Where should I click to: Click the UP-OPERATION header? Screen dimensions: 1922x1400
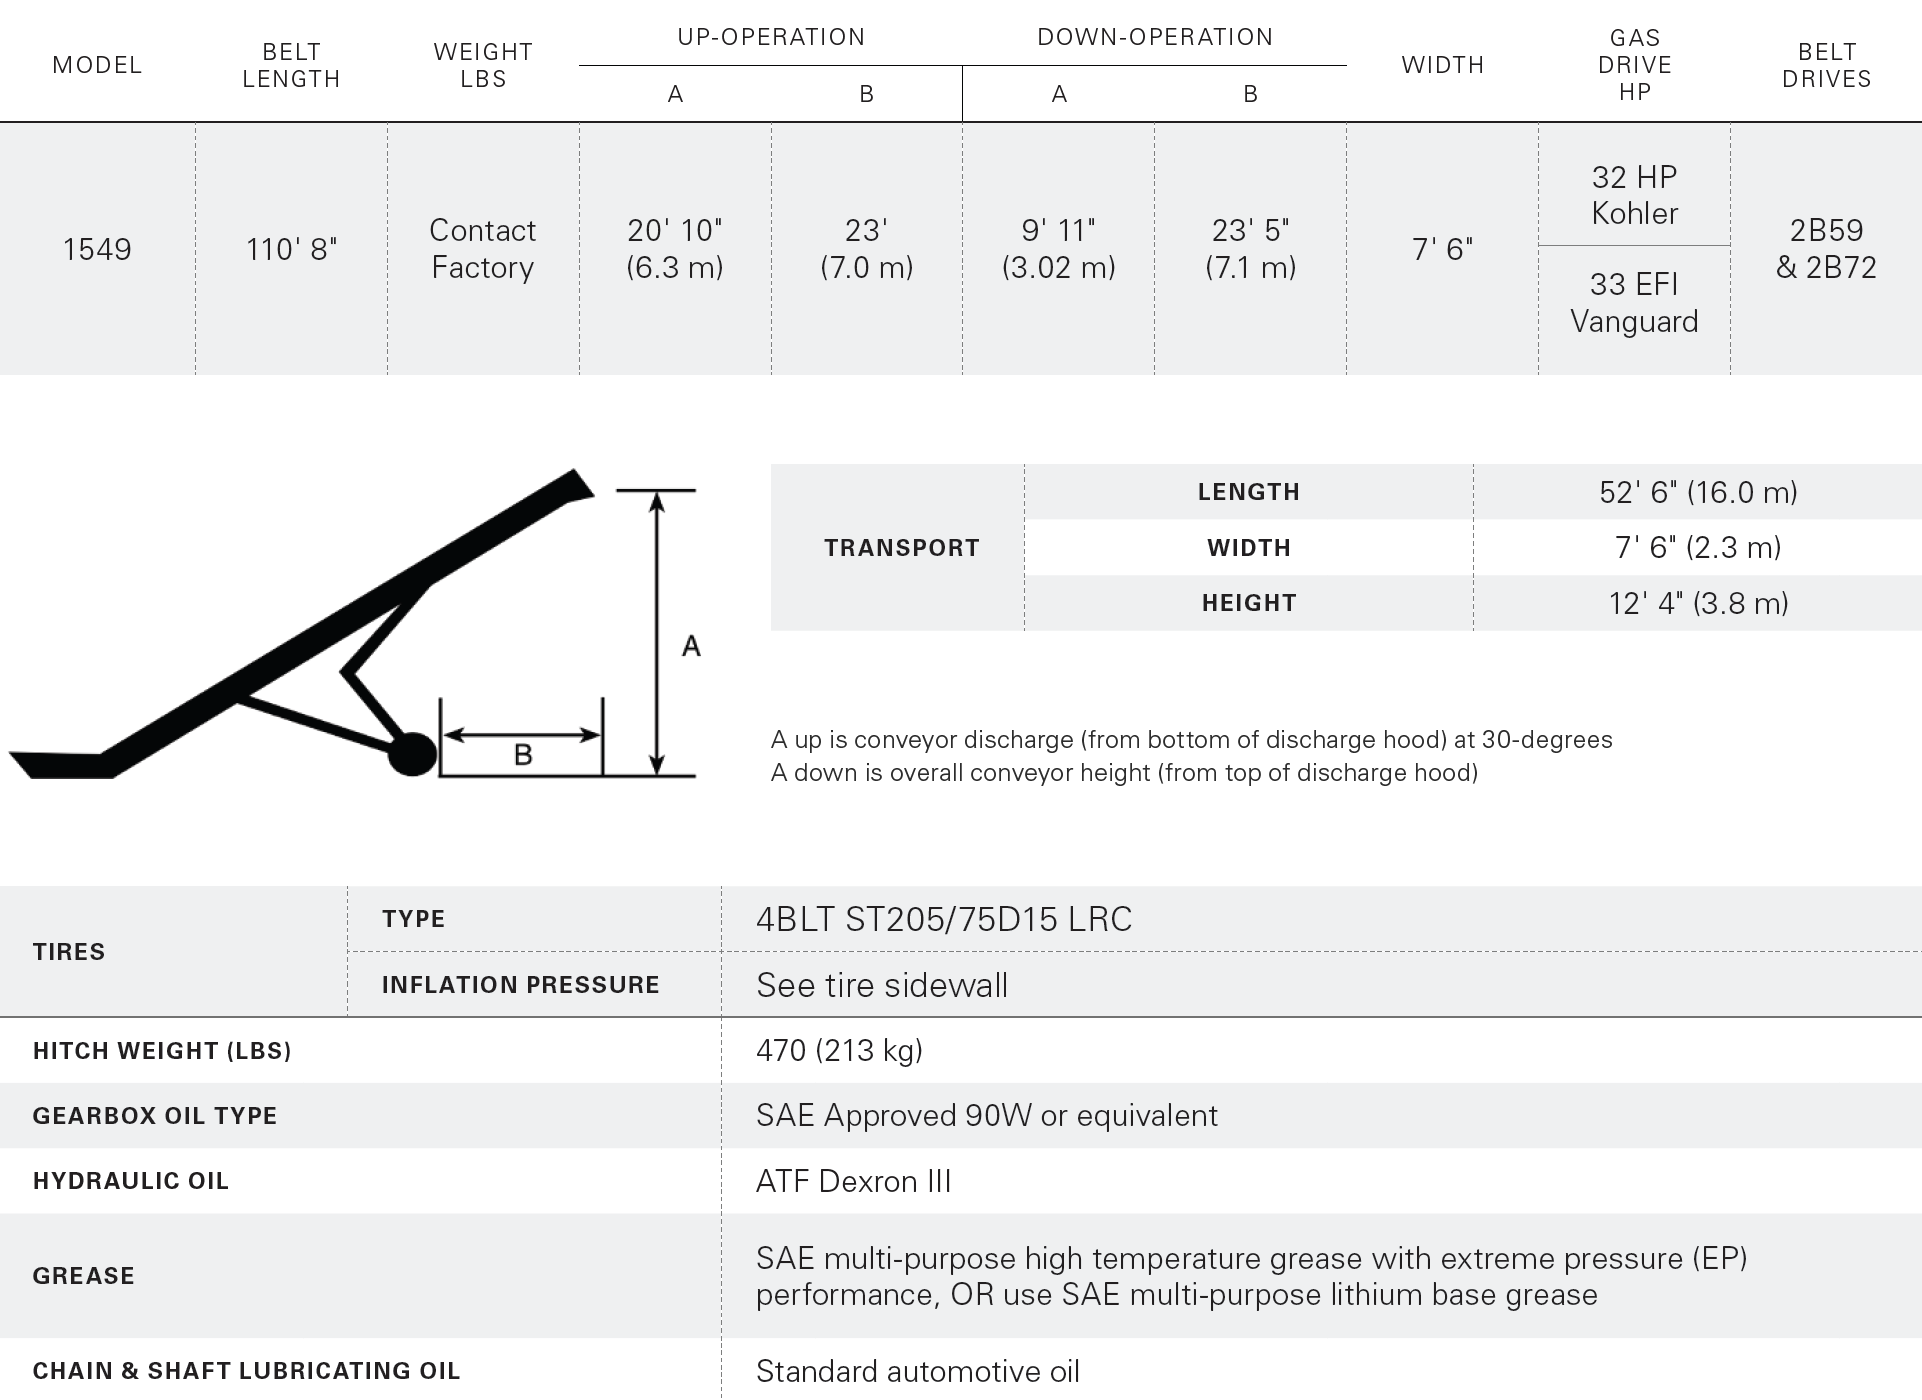tap(771, 37)
